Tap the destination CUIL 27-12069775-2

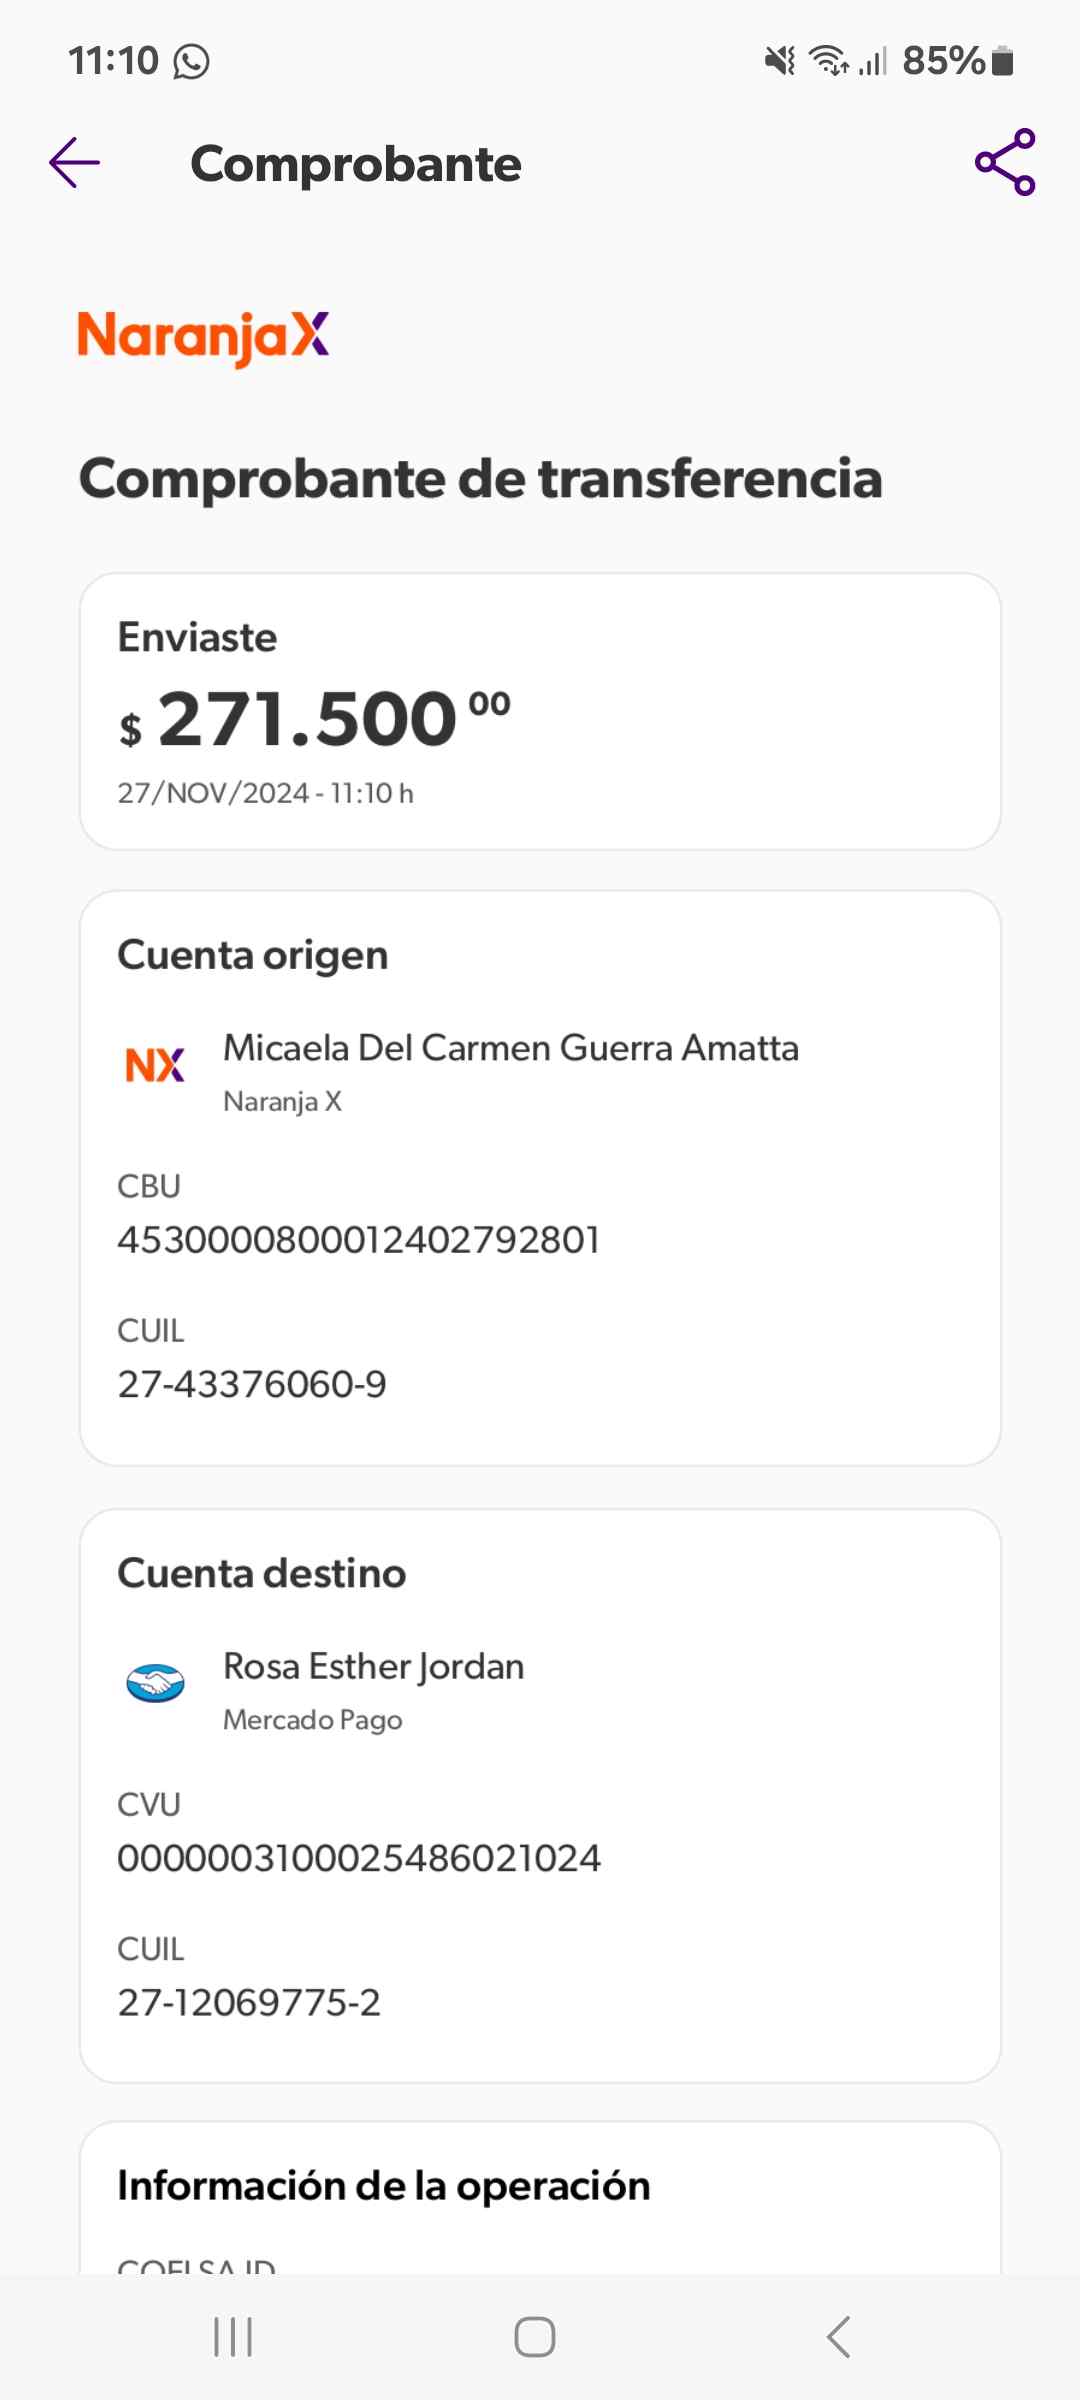click(x=249, y=2002)
